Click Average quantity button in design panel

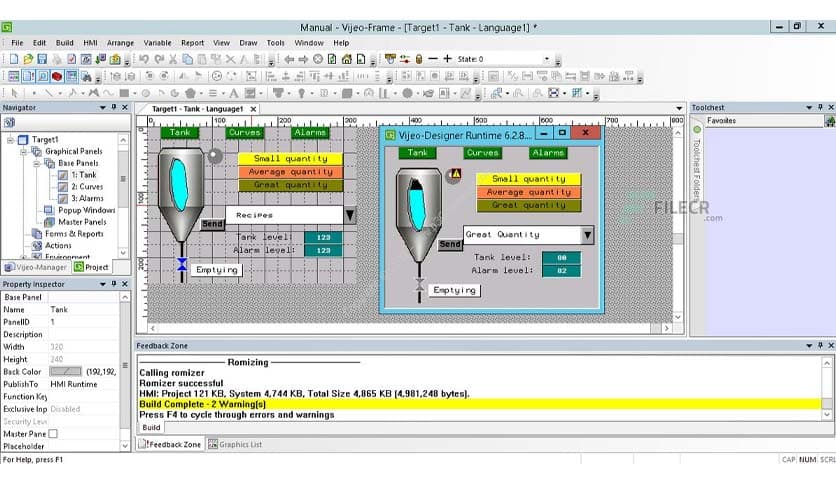[291, 172]
